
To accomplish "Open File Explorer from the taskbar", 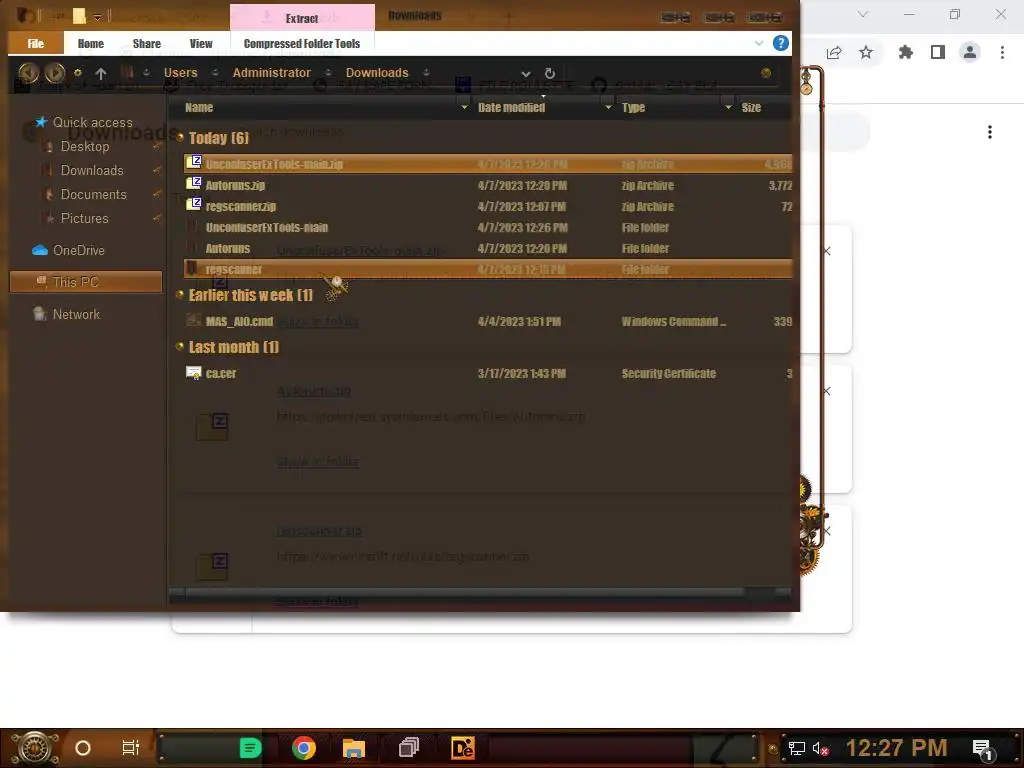I will pos(353,748).
